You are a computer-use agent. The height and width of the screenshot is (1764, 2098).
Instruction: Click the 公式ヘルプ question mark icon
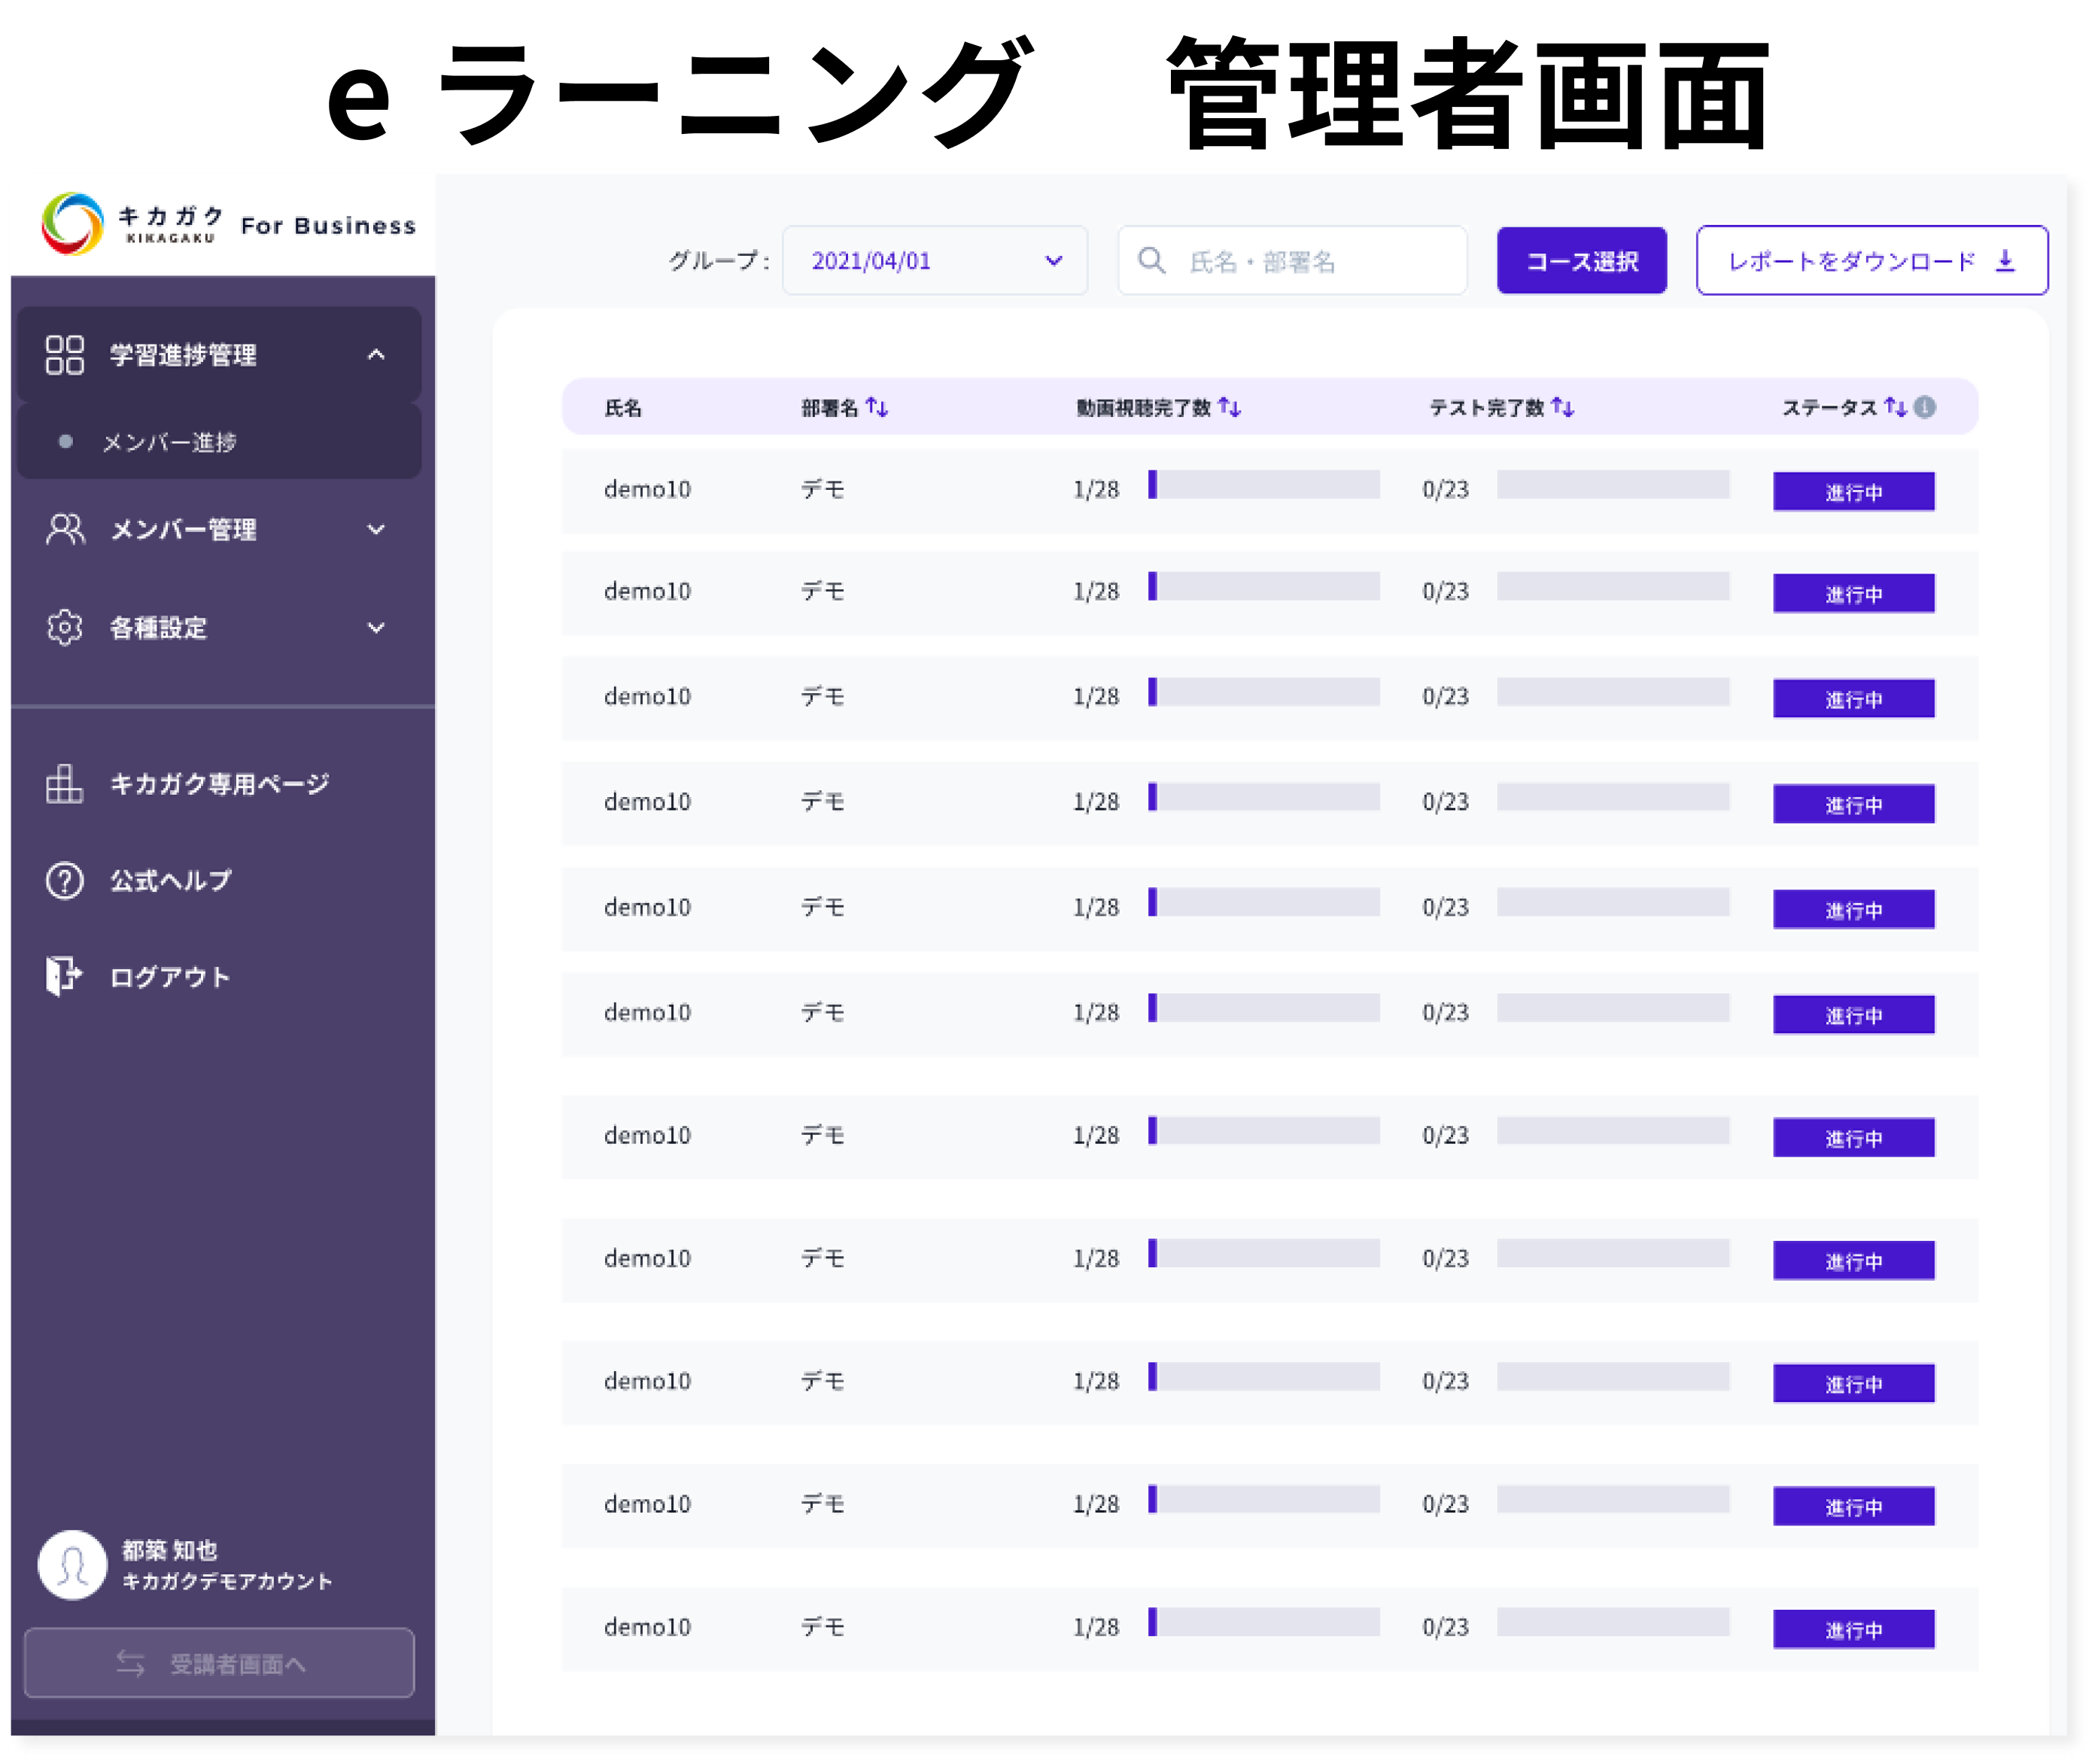[65, 881]
